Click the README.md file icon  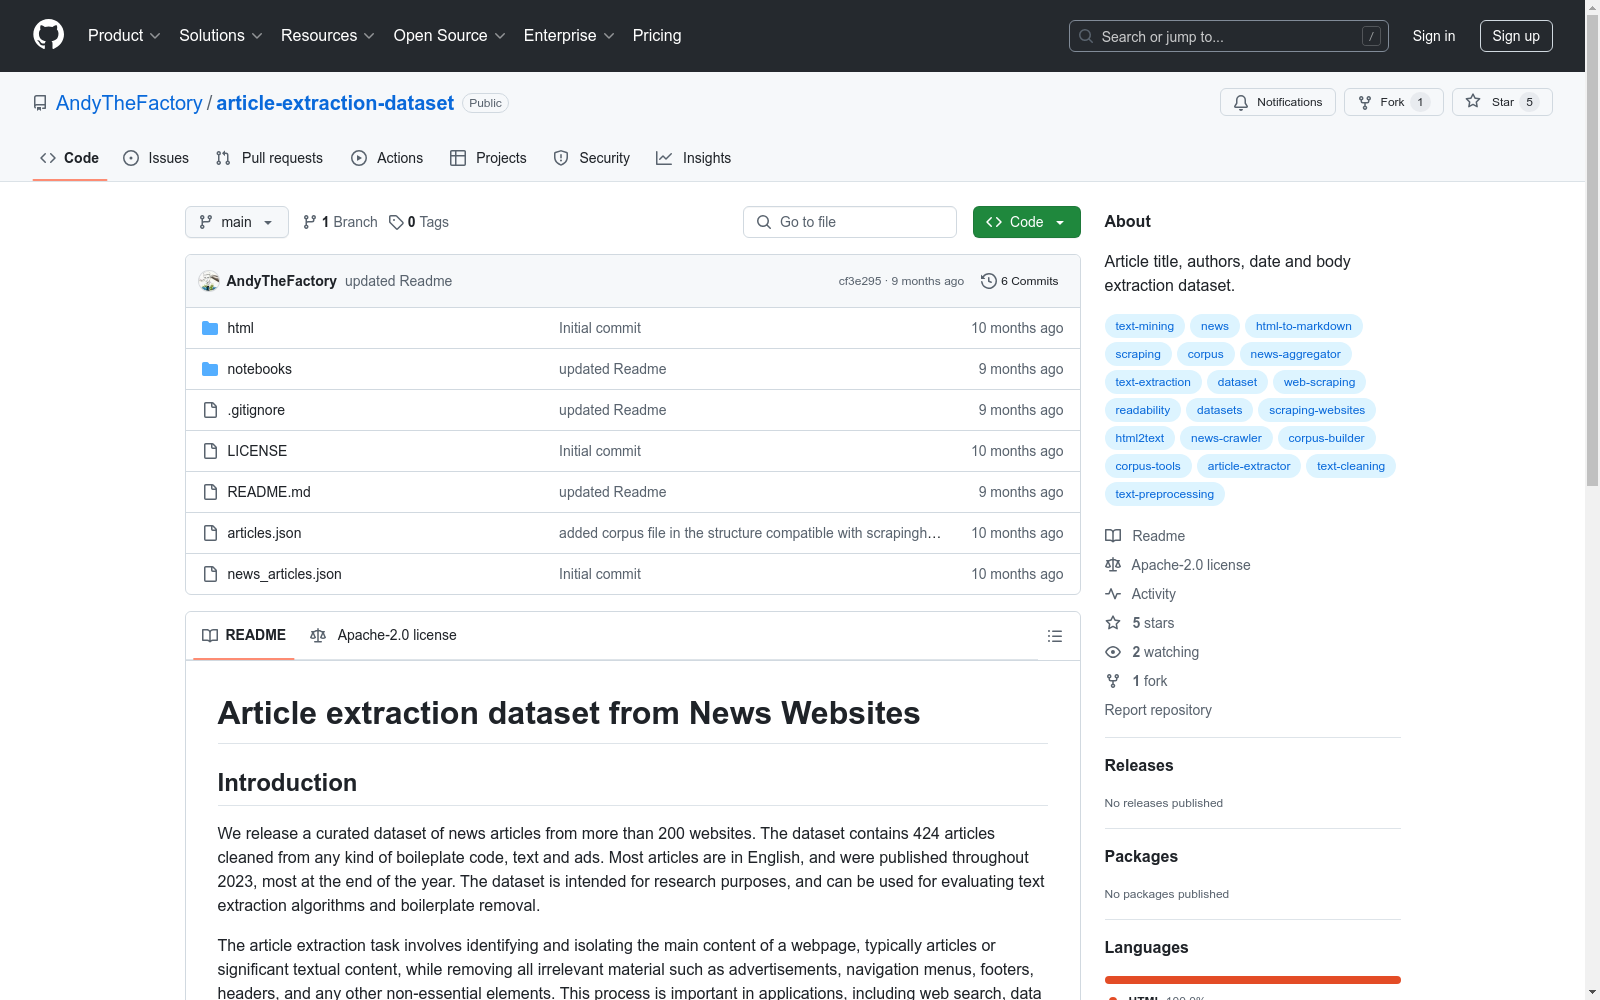(210, 492)
